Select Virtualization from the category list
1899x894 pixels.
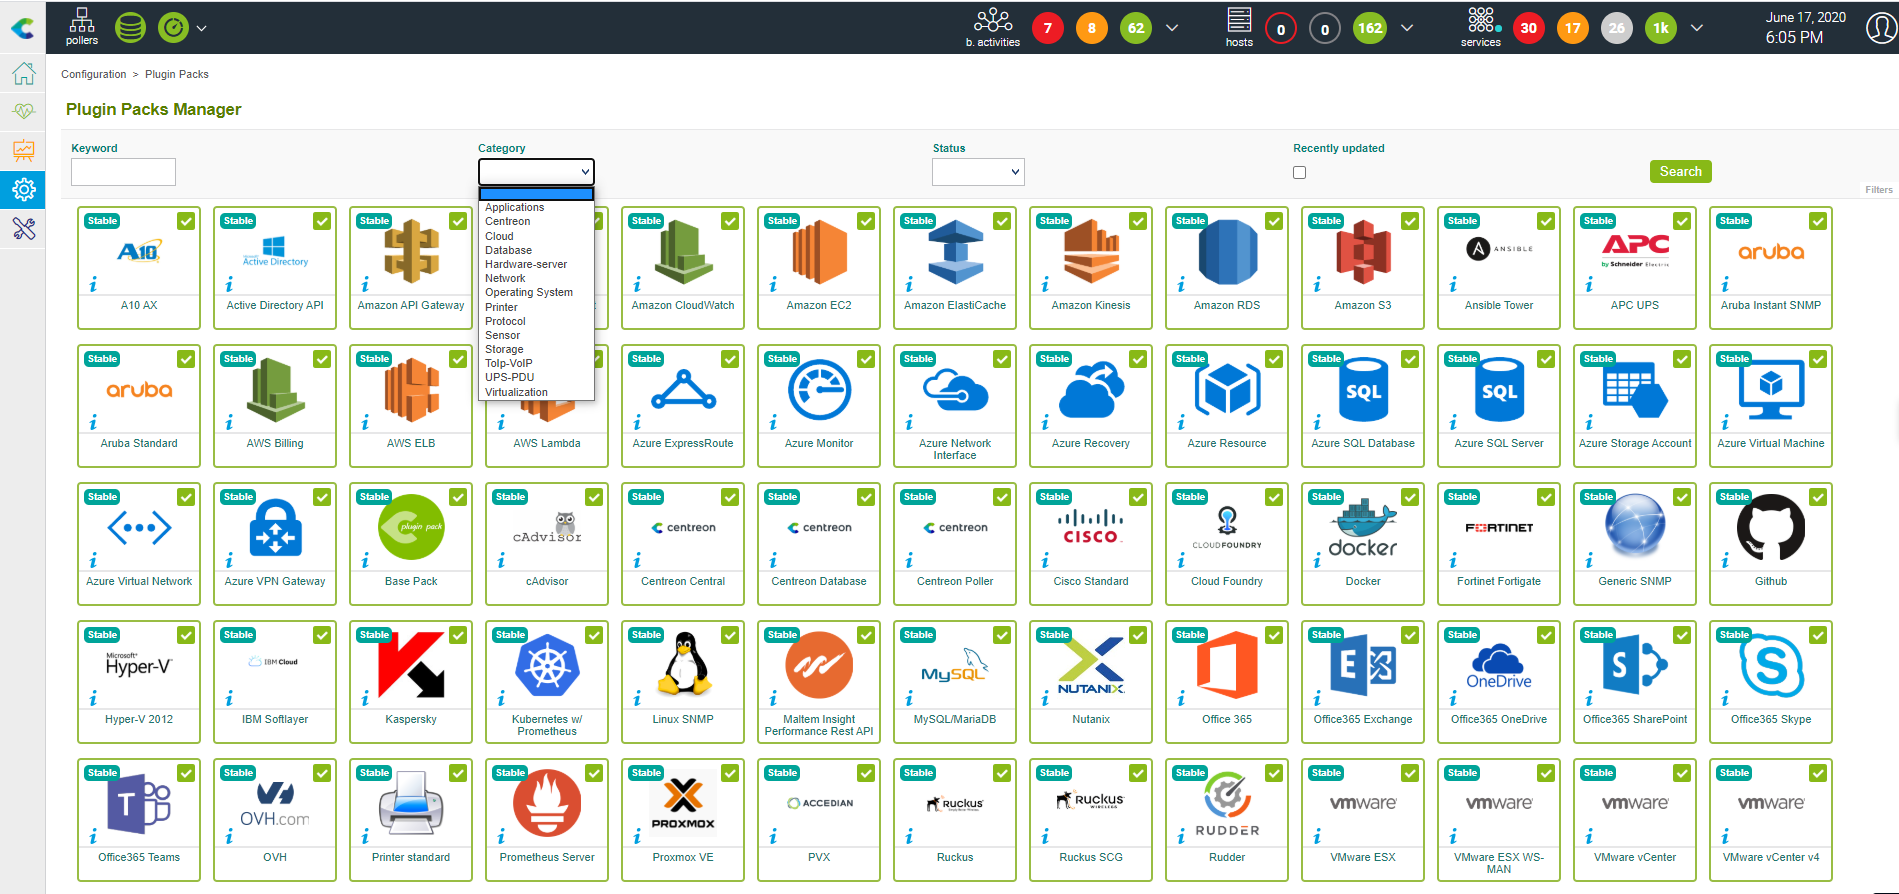(516, 392)
